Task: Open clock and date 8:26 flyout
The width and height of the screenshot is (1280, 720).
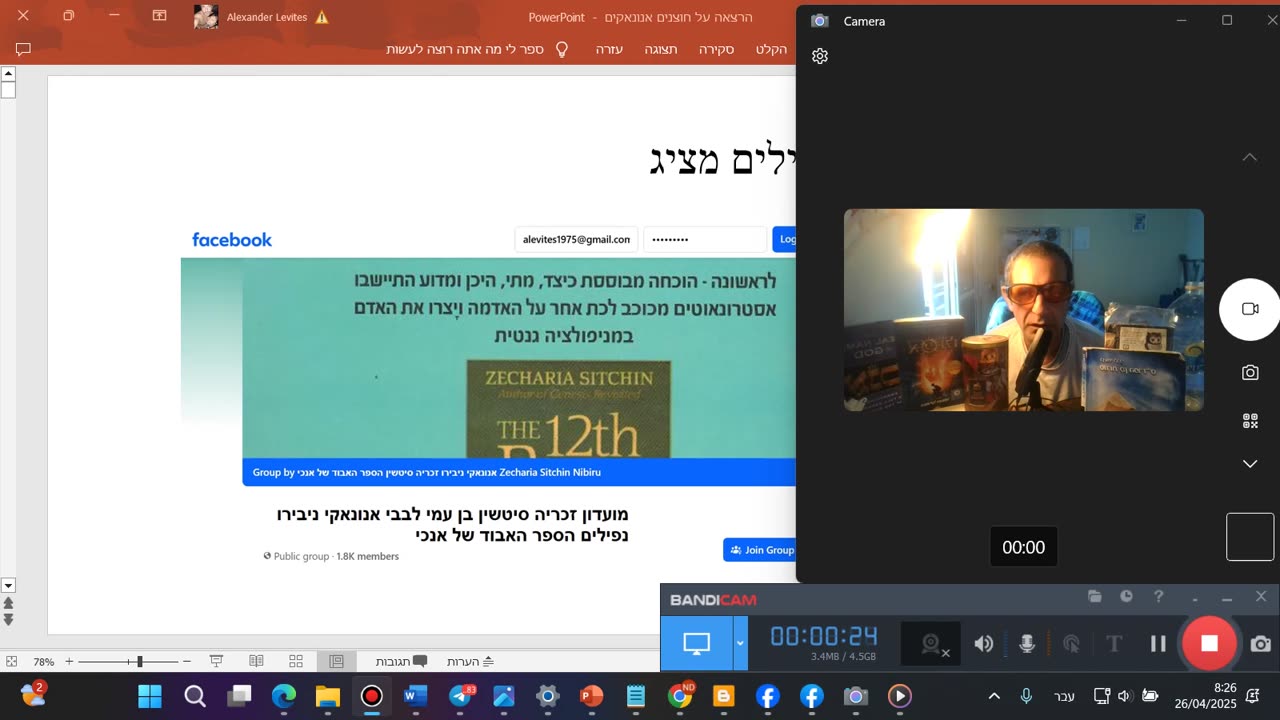Action: (1206, 696)
